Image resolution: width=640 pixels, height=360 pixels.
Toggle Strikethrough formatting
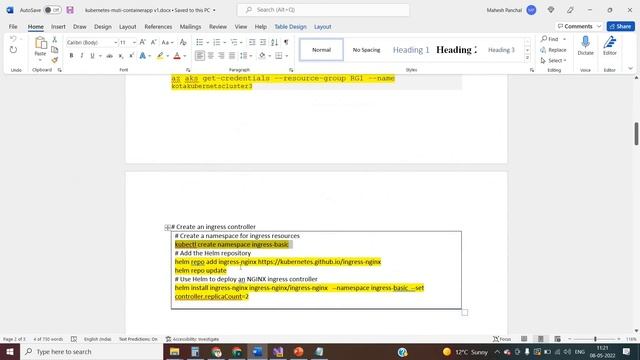coord(109,56)
